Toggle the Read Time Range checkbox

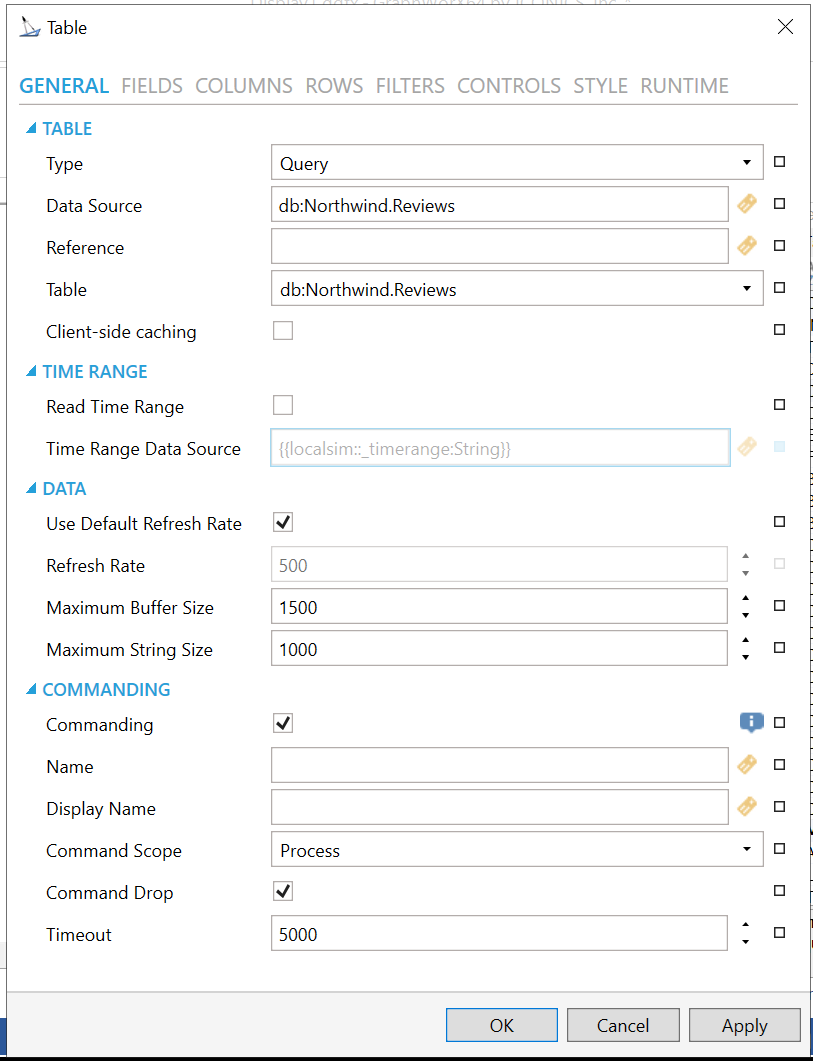point(283,405)
